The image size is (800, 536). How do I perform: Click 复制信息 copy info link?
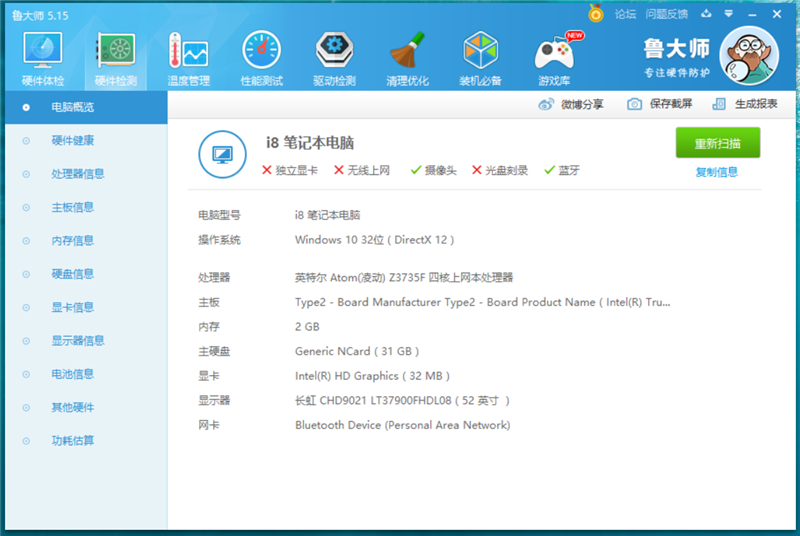pos(717,172)
